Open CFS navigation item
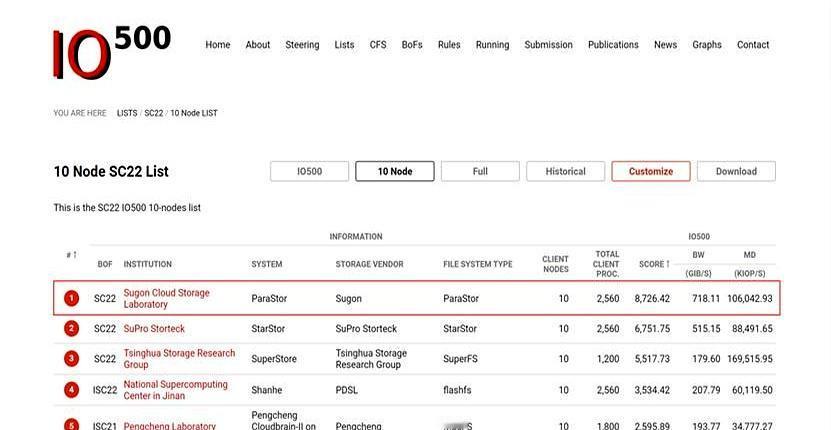 [378, 45]
